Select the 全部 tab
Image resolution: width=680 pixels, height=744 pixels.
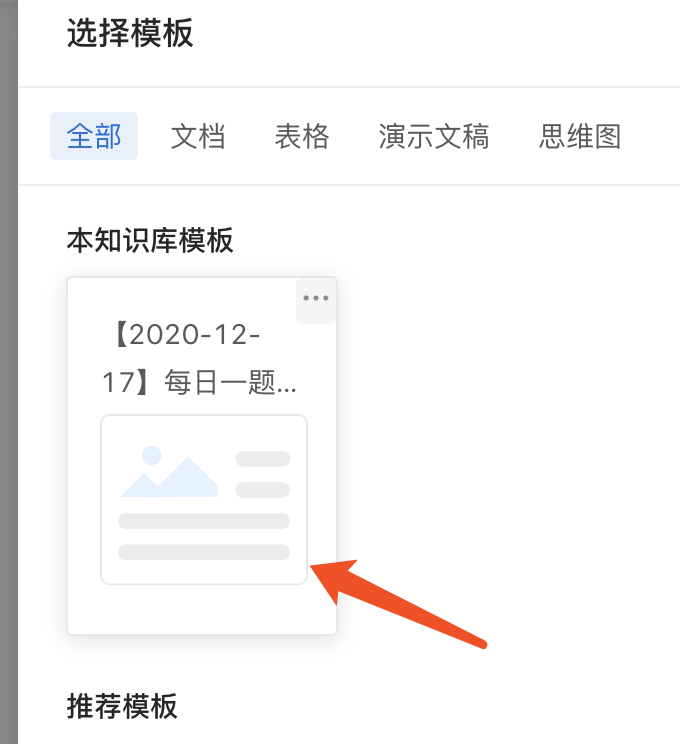pyautogui.click(x=94, y=136)
